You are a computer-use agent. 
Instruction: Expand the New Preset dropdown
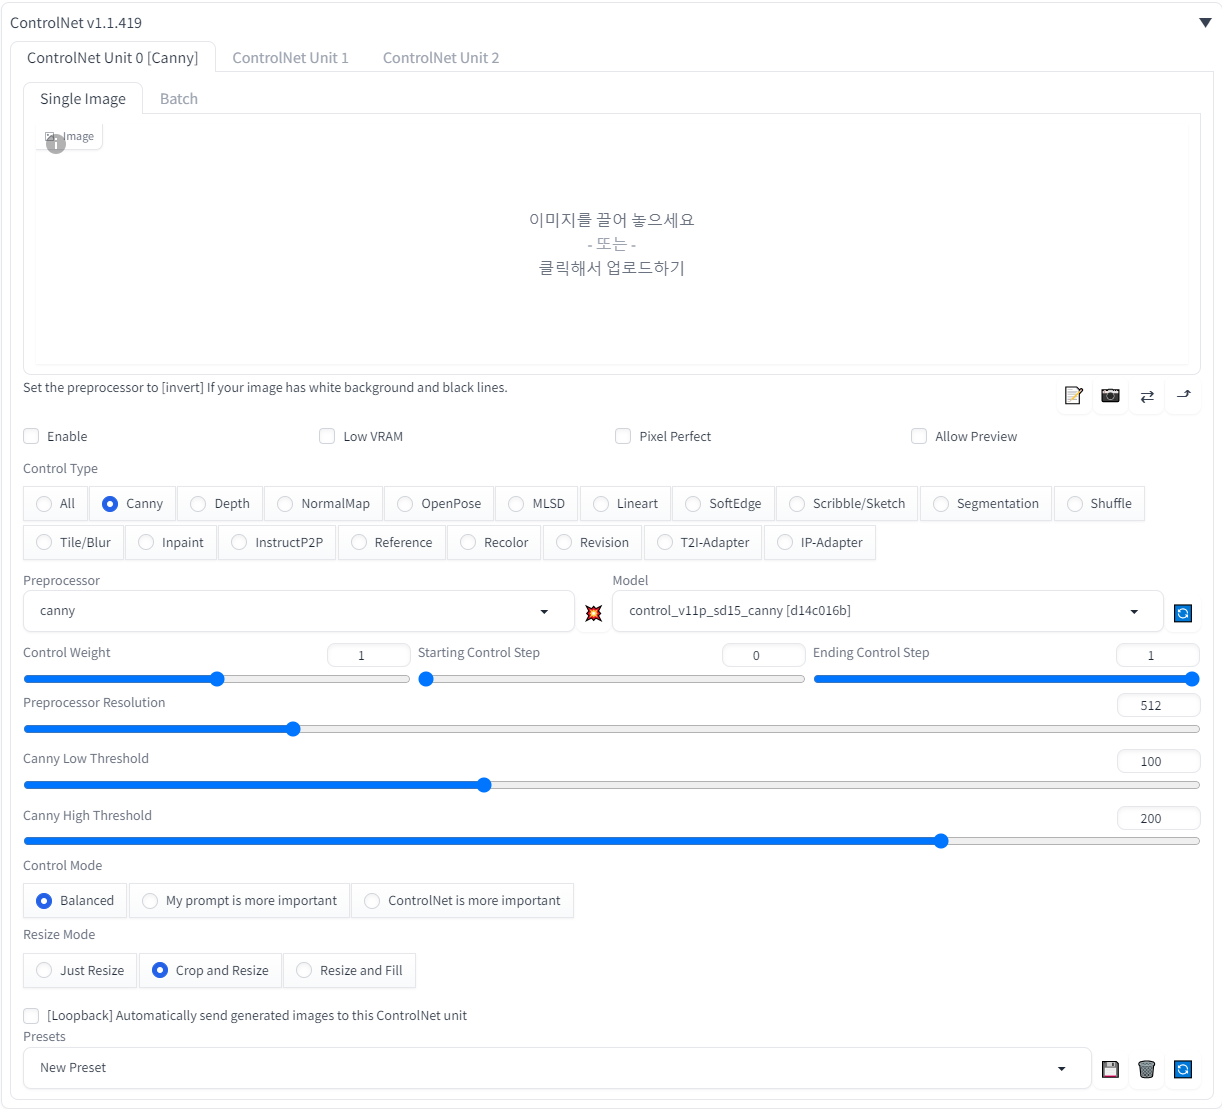pyautogui.click(x=557, y=1068)
